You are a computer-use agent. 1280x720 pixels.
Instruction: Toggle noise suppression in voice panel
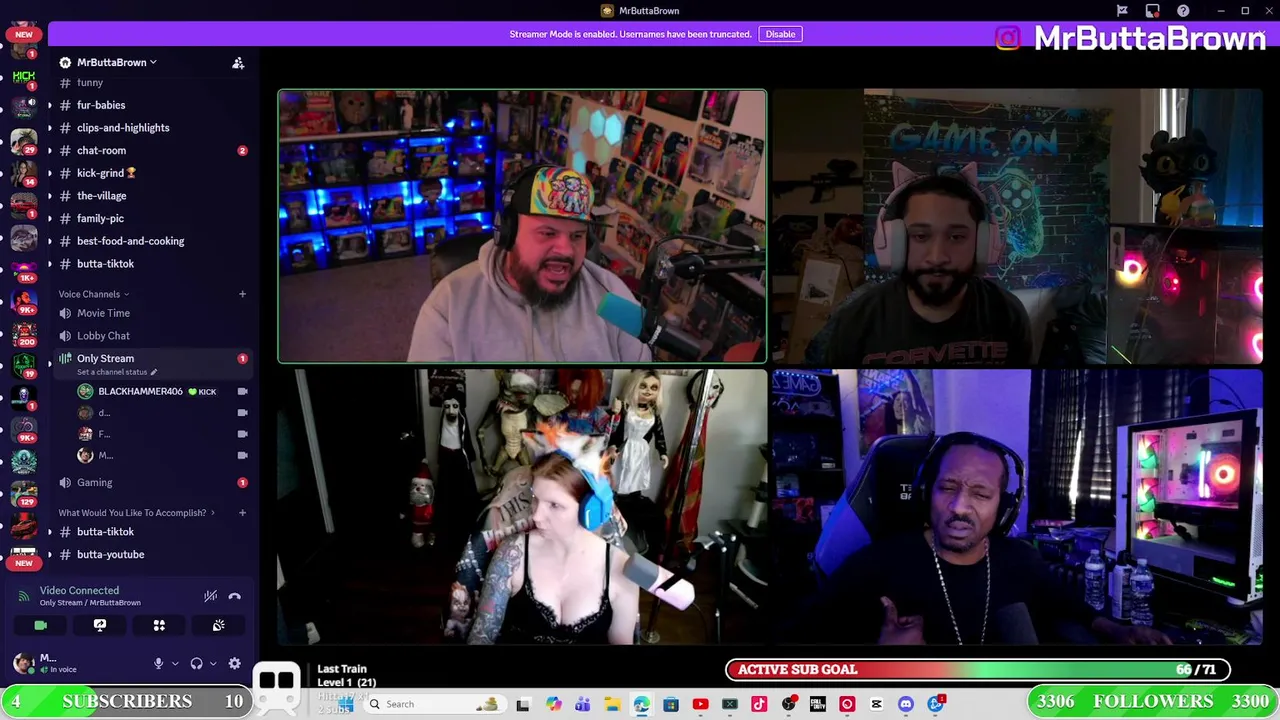point(210,596)
